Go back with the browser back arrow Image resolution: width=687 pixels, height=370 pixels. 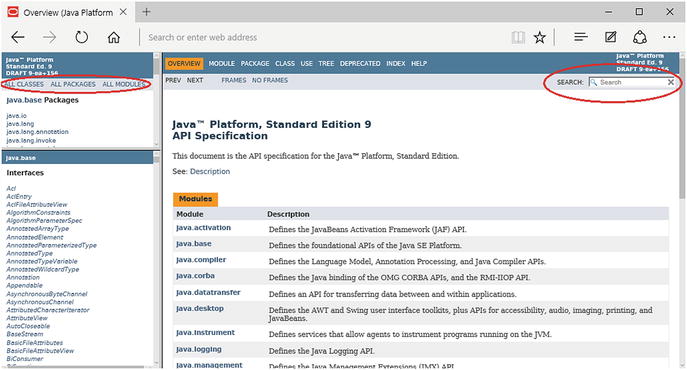coord(18,37)
